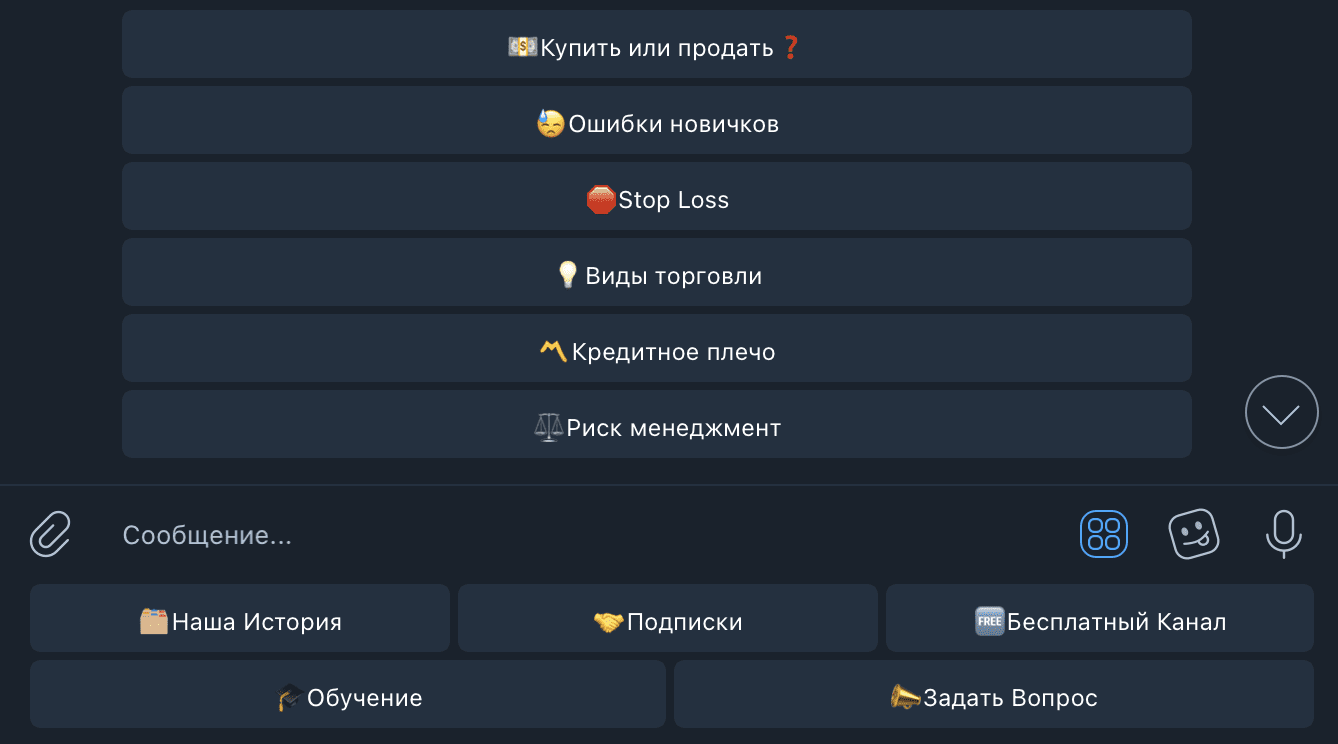Screen dimensions: 1338x744
Task: Toggle the bot keyboard grid icon
Action: point(1103,534)
